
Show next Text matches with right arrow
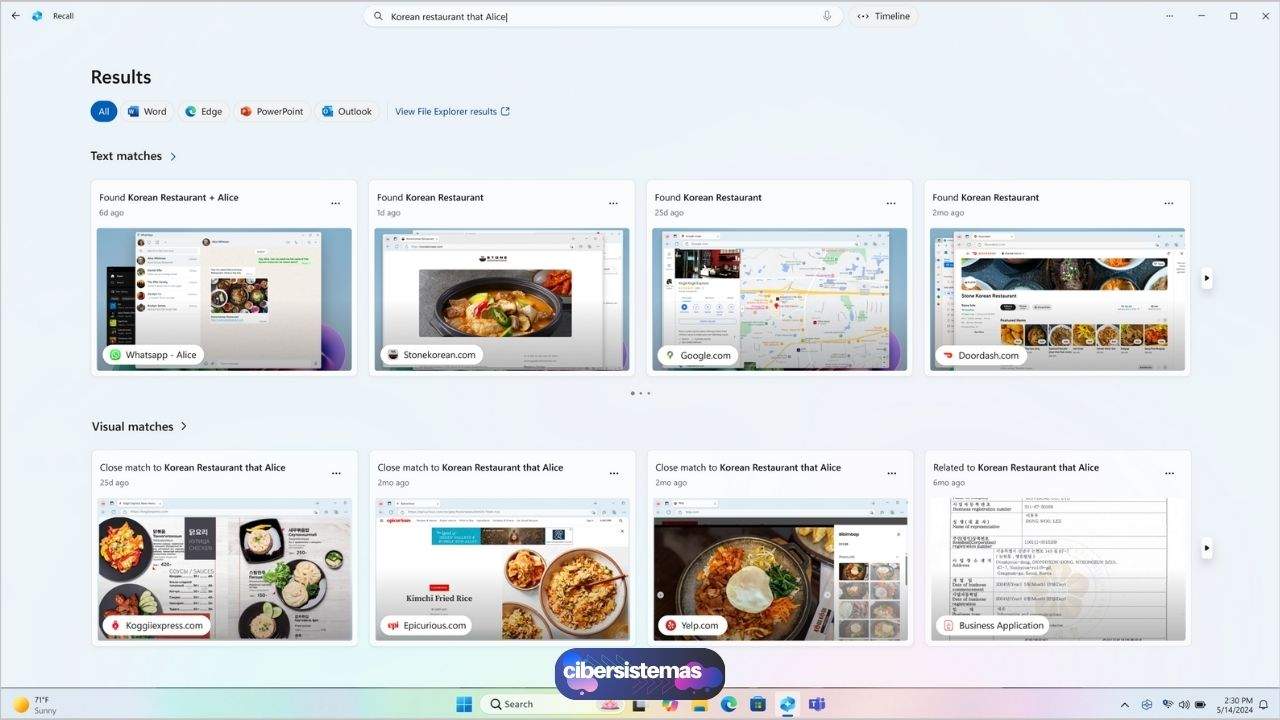(x=1206, y=278)
